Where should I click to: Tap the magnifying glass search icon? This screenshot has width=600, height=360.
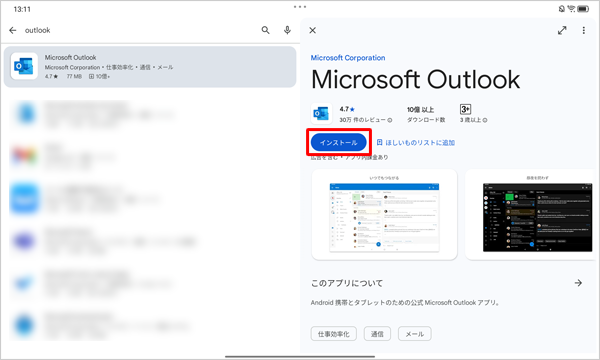(266, 30)
